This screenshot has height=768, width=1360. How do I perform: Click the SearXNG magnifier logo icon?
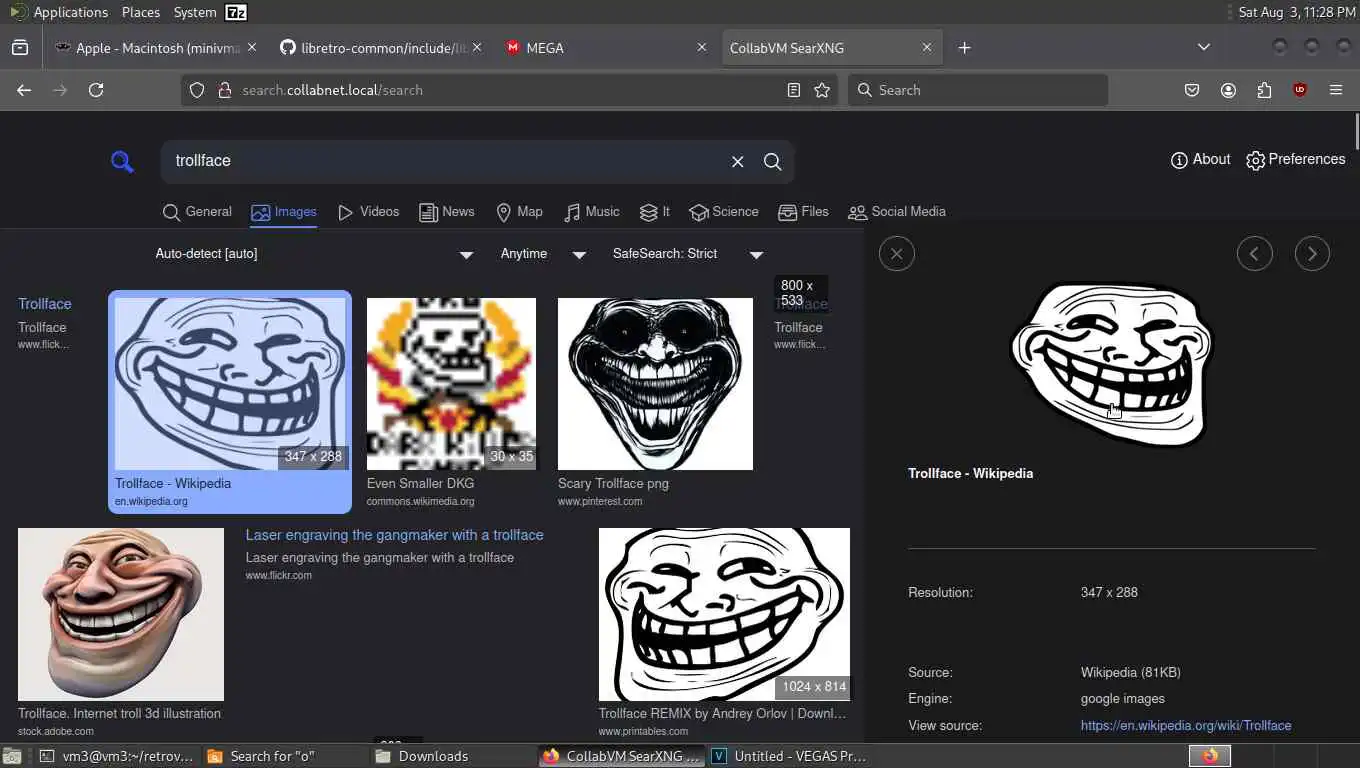122,161
